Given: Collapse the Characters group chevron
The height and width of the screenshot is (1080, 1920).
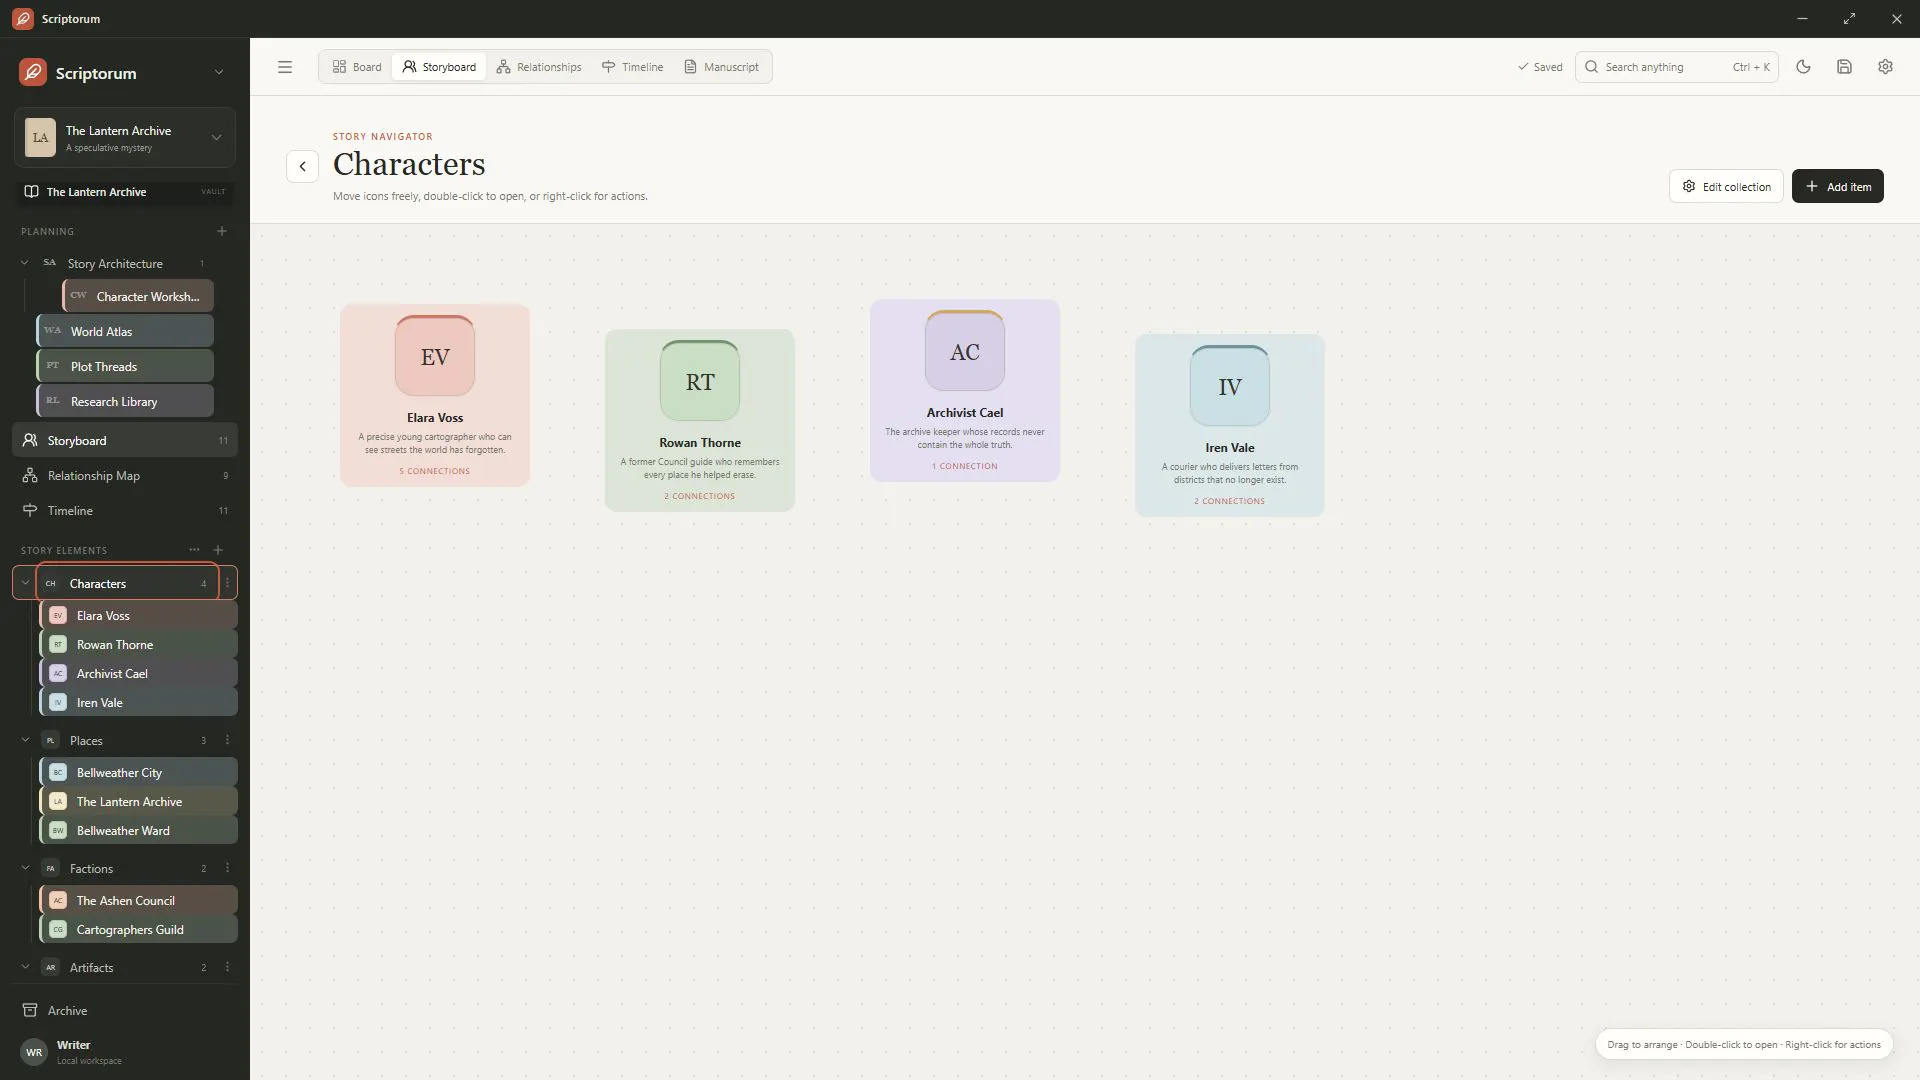Looking at the screenshot, I should (25, 583).
